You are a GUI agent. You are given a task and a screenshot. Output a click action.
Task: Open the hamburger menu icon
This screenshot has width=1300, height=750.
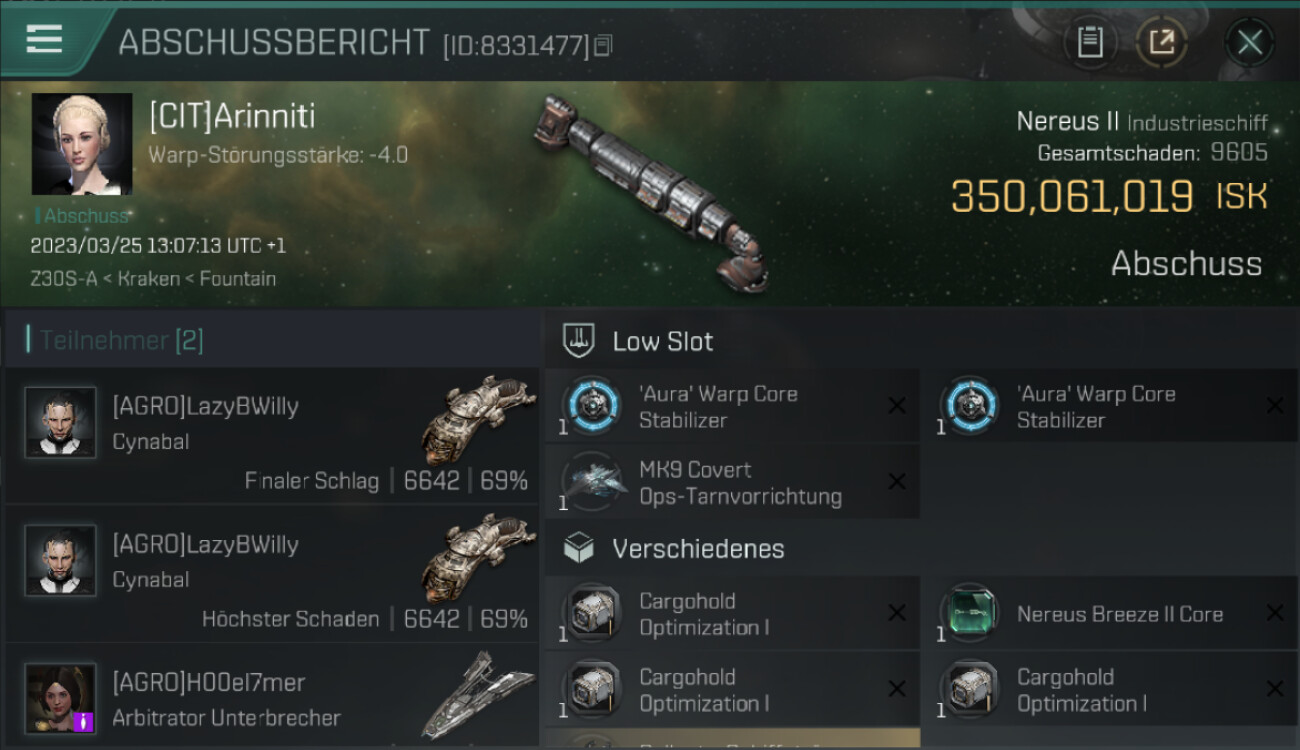(x=44, y=39)
